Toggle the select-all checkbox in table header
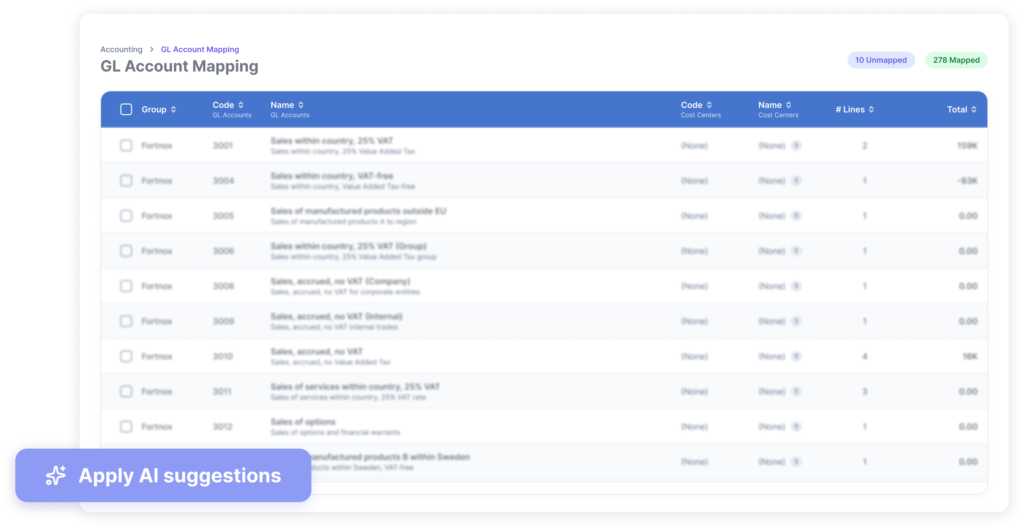This screenshot has width=1024, height=529. [x=126, y=109]
